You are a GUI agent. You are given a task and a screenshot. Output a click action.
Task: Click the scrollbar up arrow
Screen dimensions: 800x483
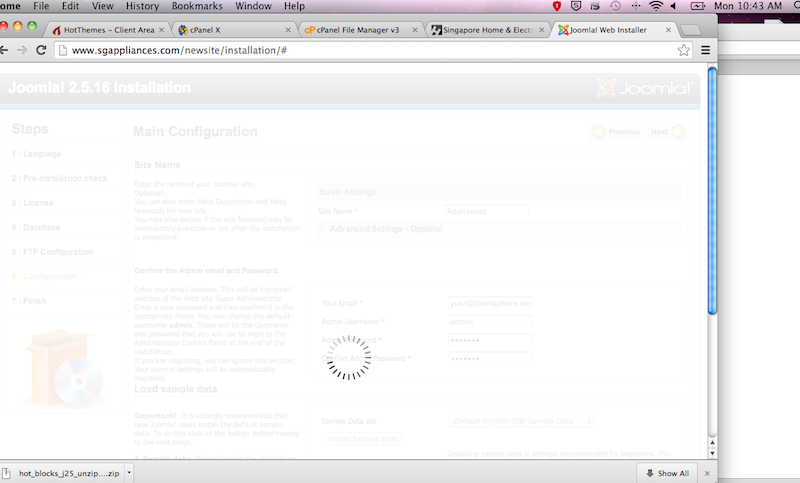[712, 443]
